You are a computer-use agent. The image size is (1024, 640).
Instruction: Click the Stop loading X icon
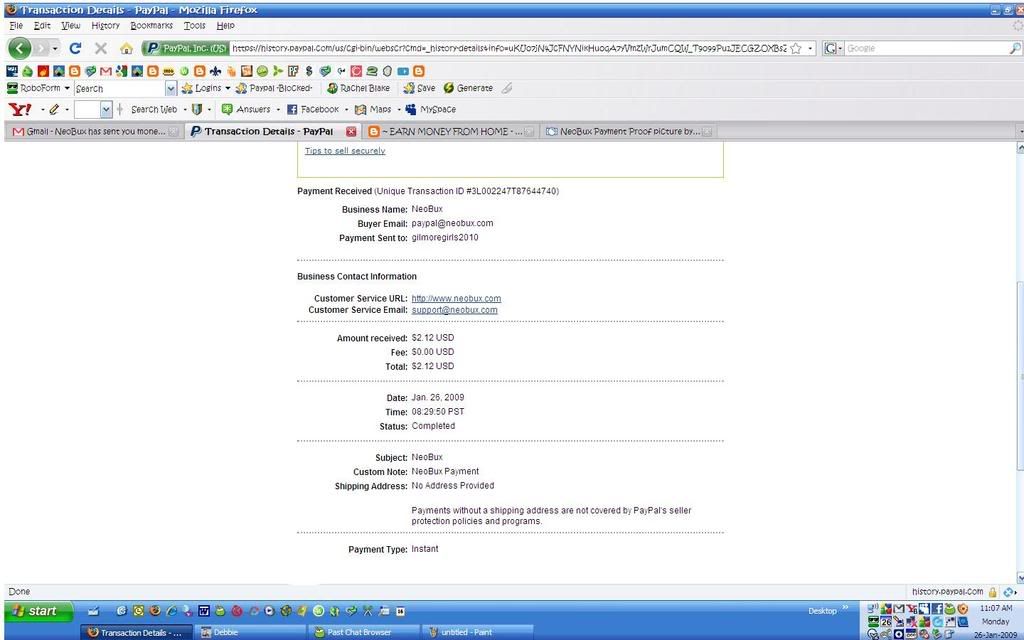pyautogui.click(x=100, y=48)
